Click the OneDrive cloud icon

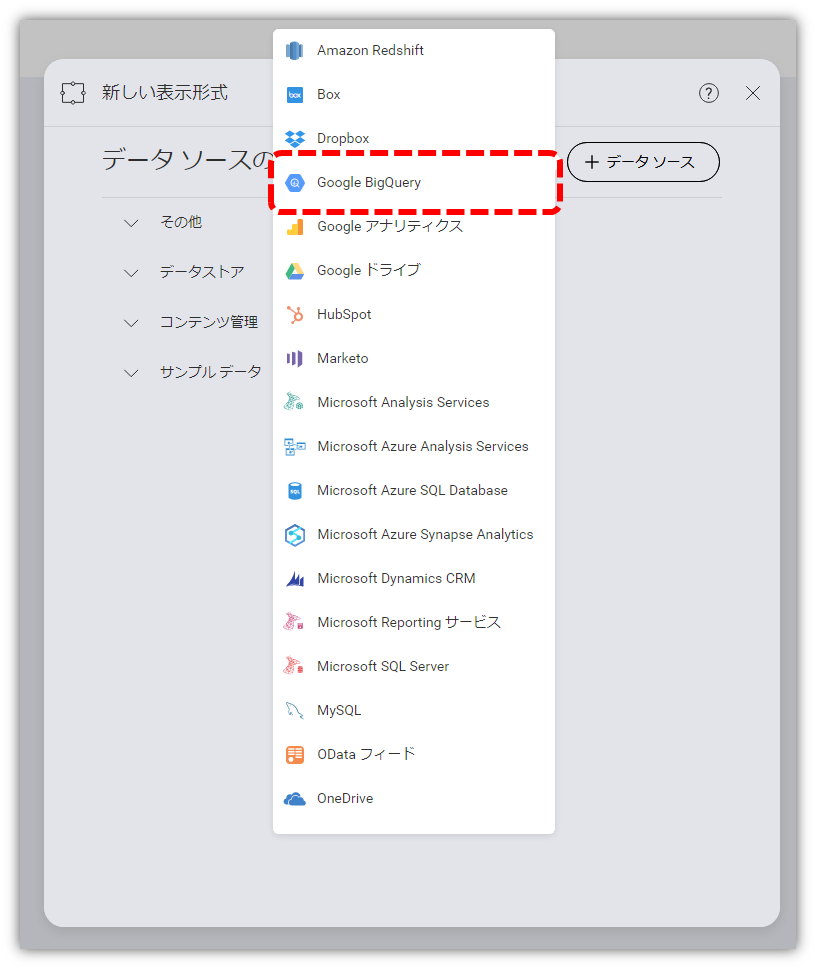(x=295, y=799)
